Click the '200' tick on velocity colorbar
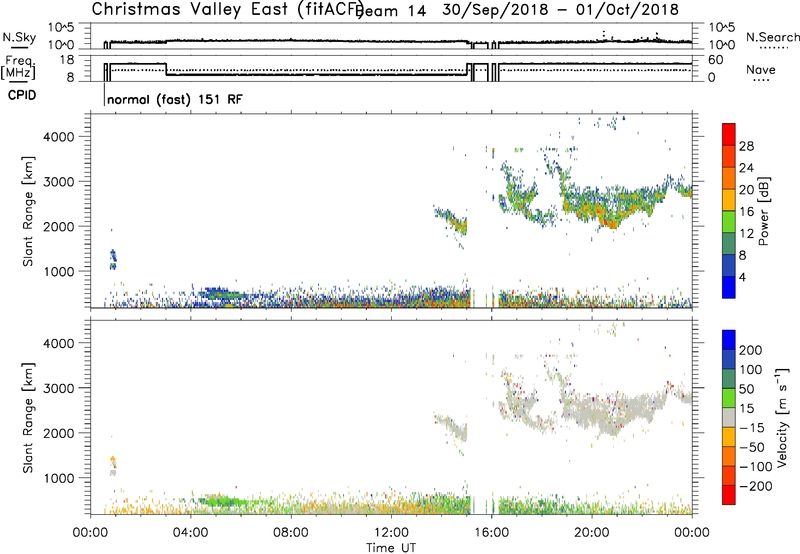The height and width of the screenshot is (554, 800). pyautogui.click(x=751, y=350)
